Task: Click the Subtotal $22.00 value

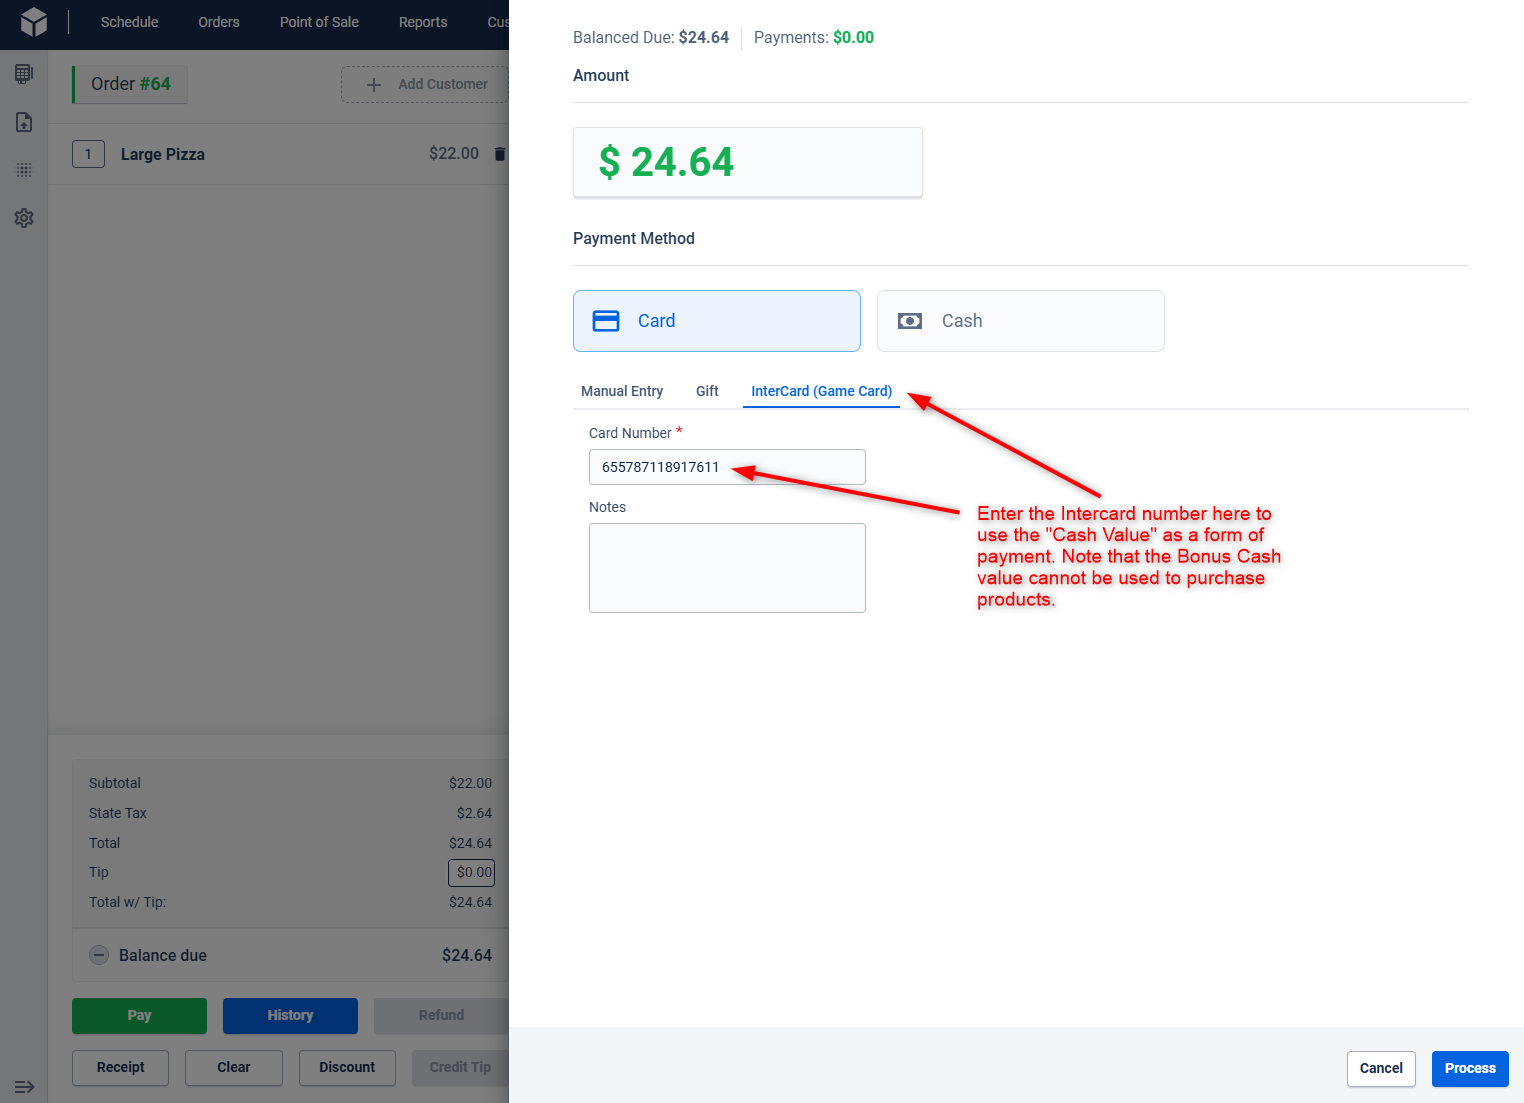Action: [x=470, y=783]
